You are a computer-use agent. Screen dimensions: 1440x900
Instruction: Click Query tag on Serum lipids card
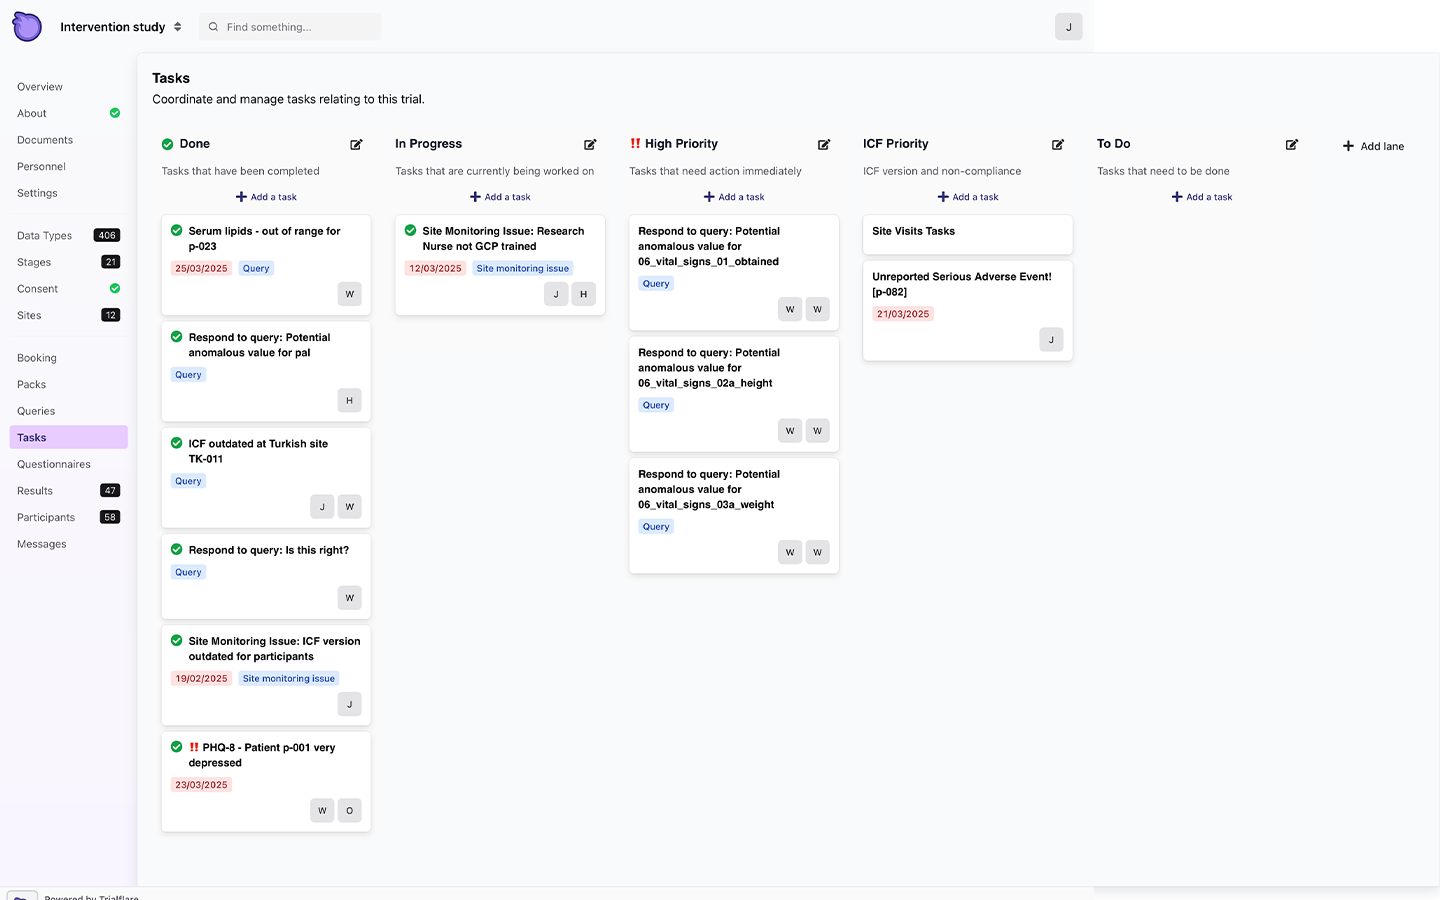(x=256, y=268)
